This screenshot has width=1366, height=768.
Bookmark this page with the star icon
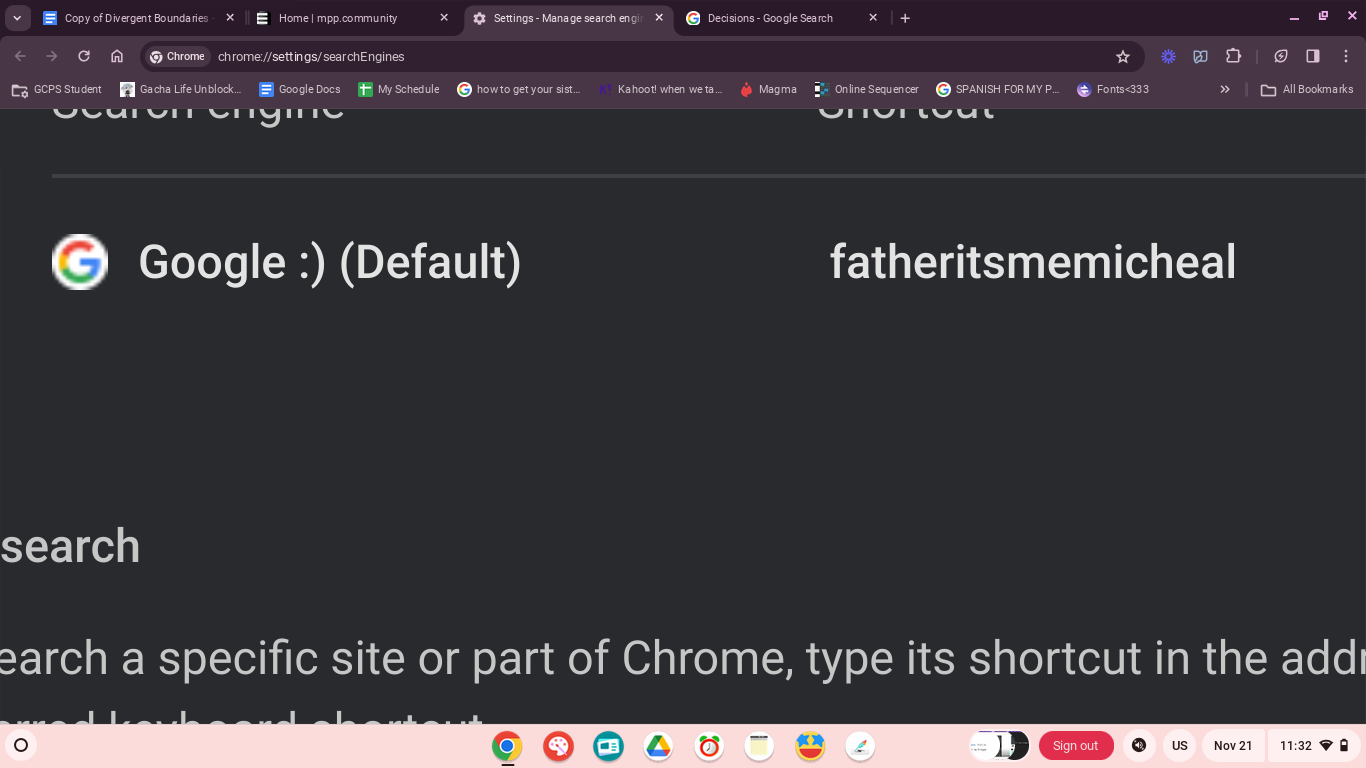[1123, 57]
